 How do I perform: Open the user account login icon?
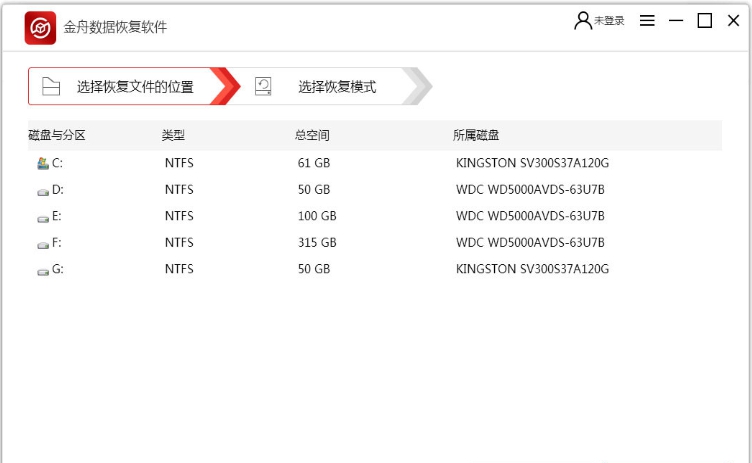(583, 21)
